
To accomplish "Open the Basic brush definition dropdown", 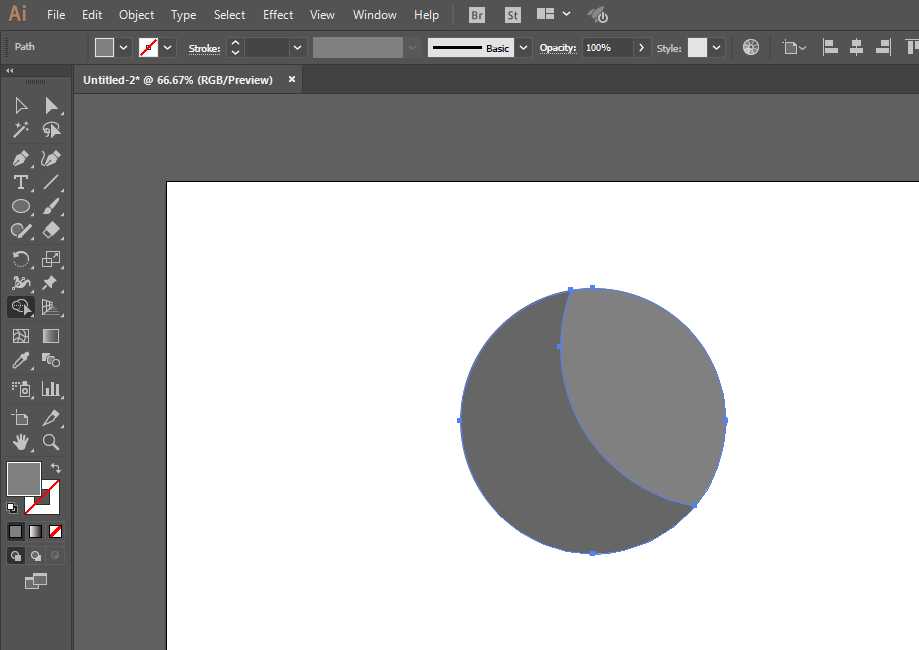I will (523, 47).
